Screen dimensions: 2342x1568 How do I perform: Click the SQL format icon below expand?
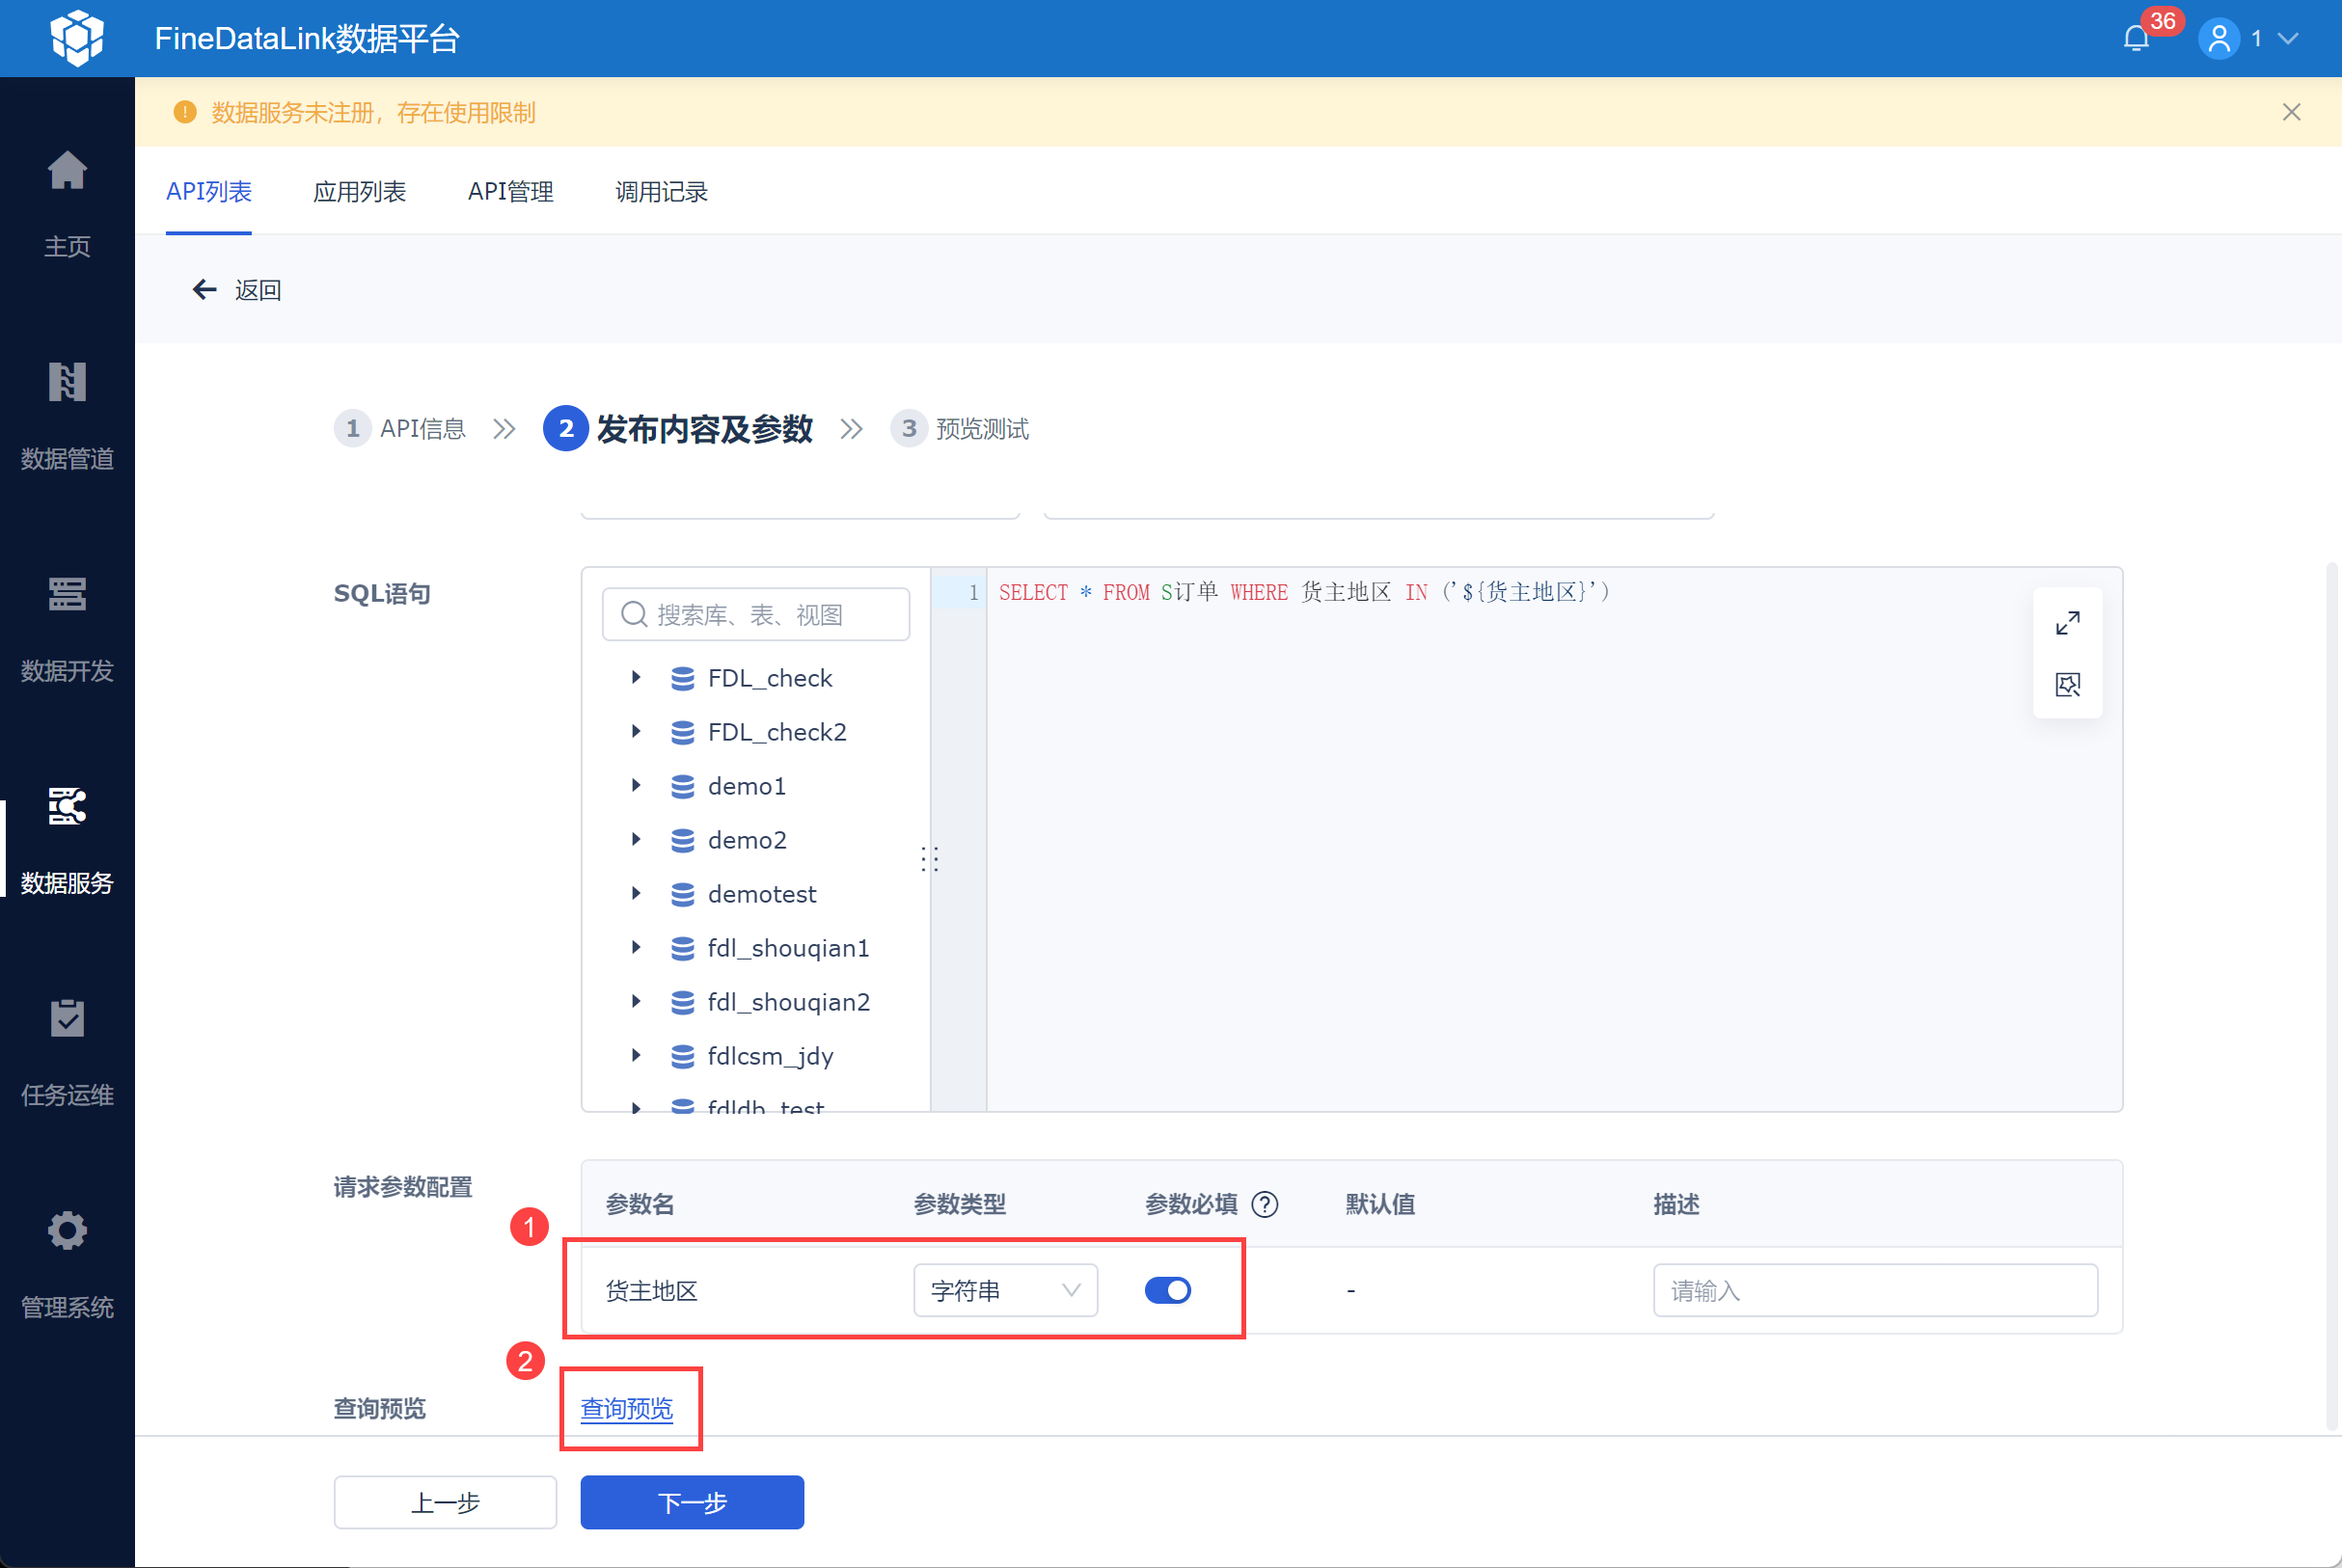[x=2067, y=684]
